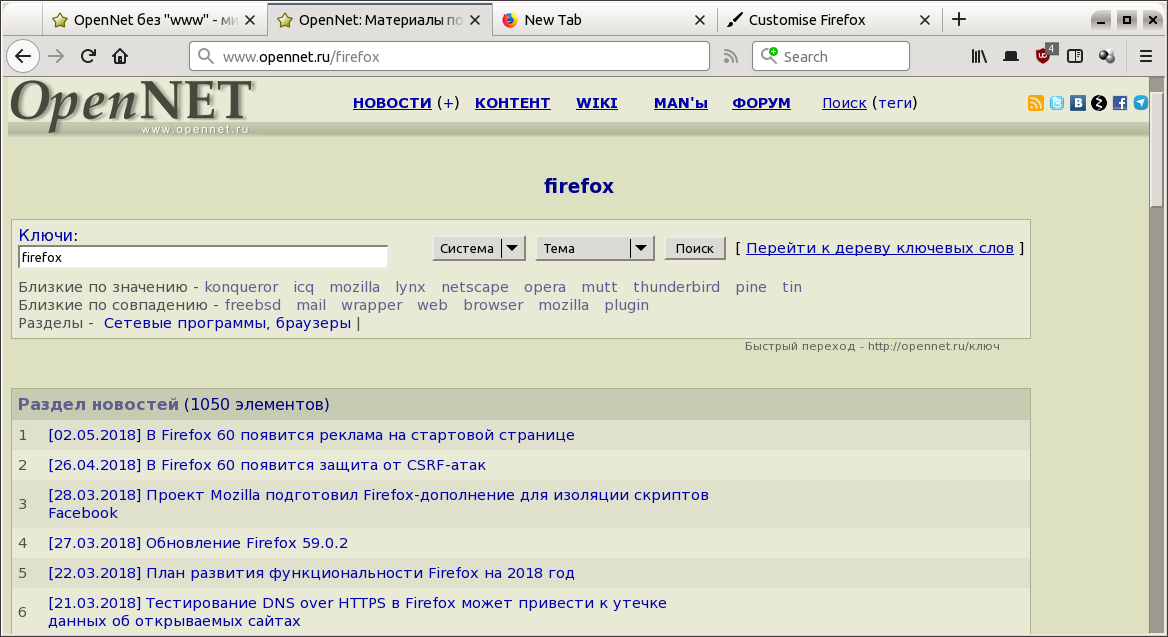Image resolution: width=1168 pixels, height=637 pixels.
Task: Reload the current page
Action: point(88,56)
